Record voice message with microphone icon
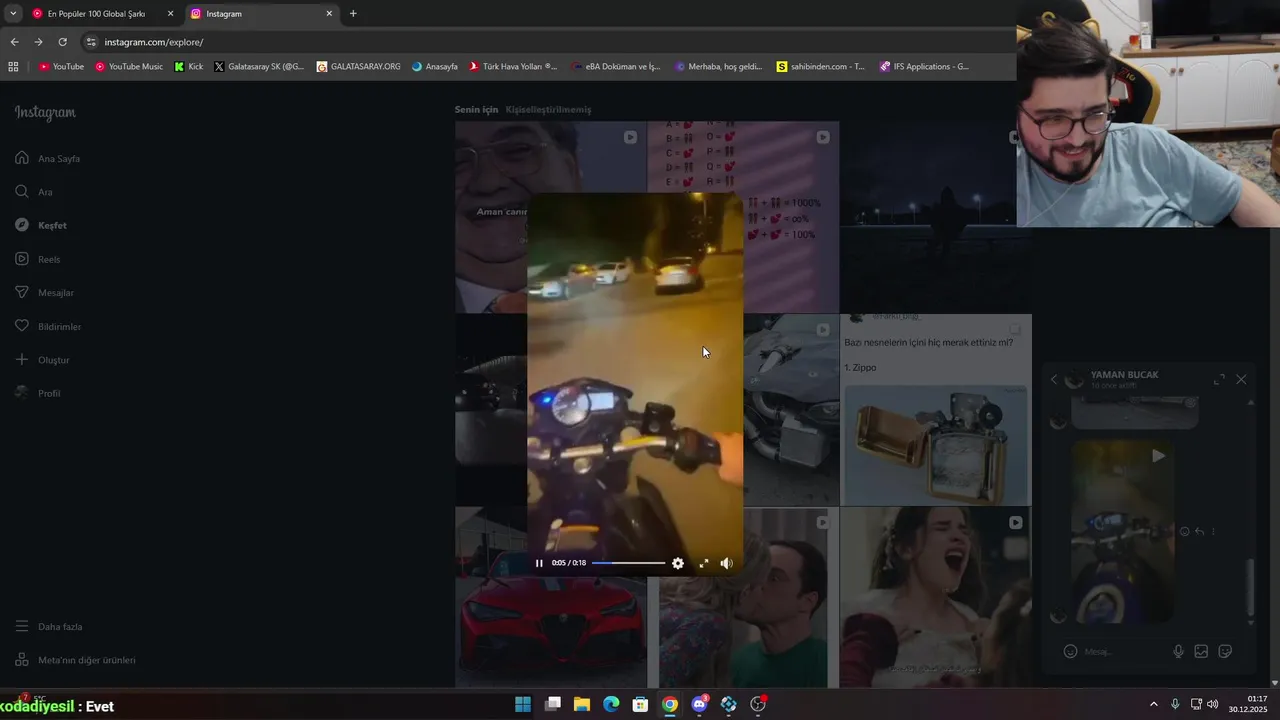Screen dimensions: 1280x720 coord(1178,652)
